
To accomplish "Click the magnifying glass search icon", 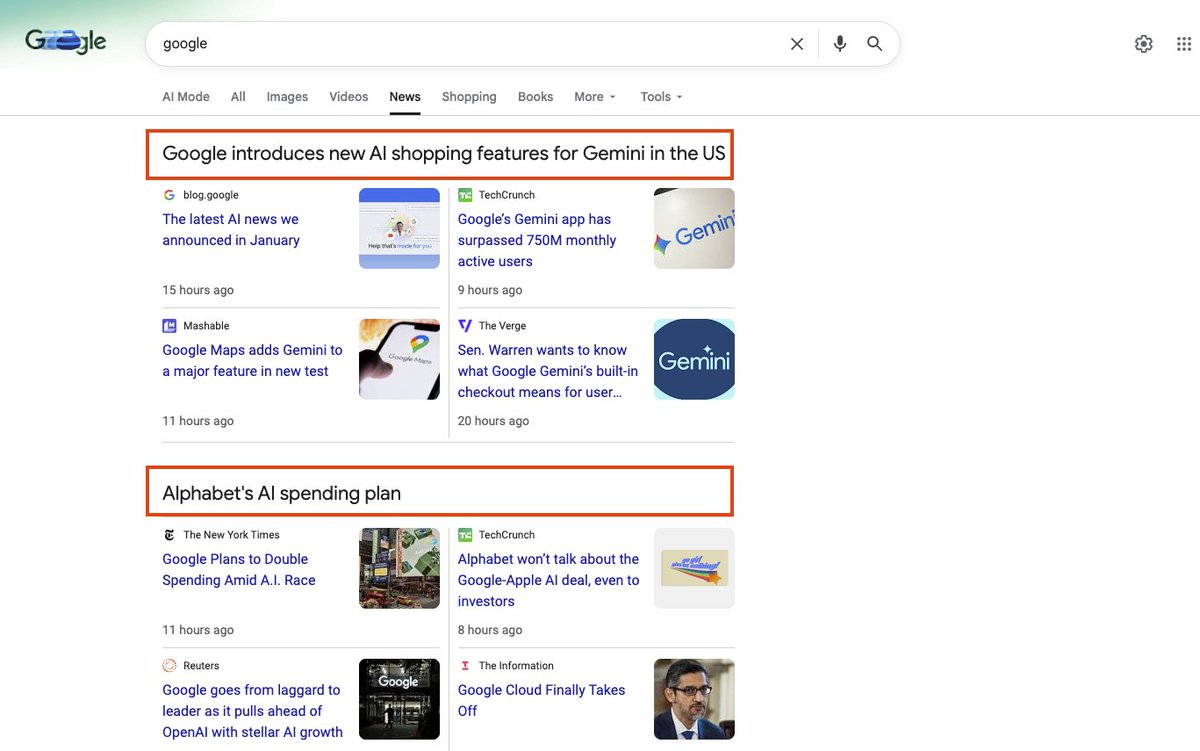I will tap(875, 44).
